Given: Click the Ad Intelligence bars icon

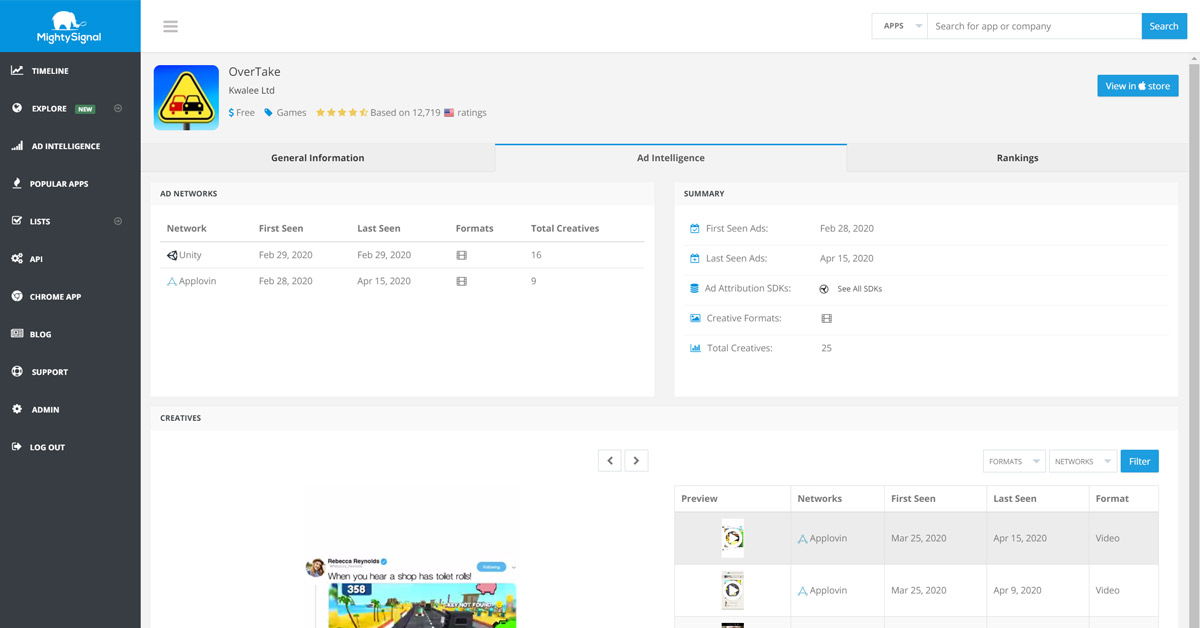Looking at the screenshot, I should tap(17, 146).
